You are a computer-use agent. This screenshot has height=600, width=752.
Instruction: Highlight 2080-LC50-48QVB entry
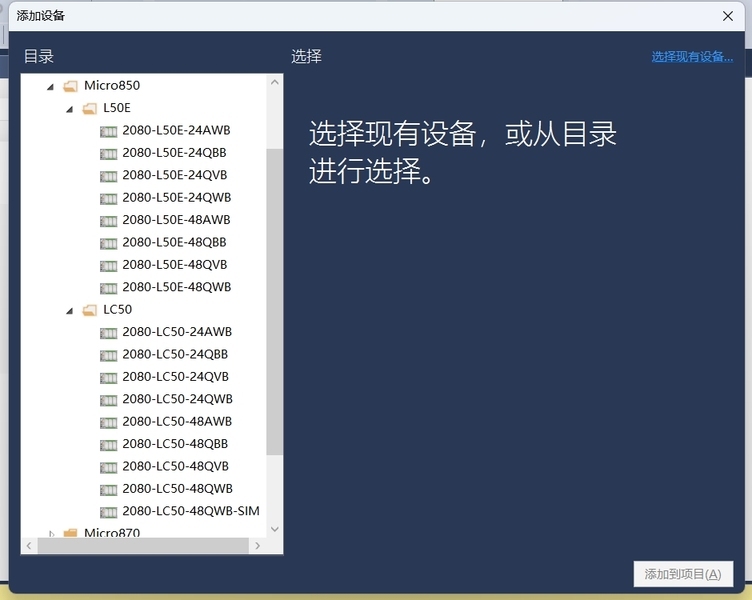tap(176, 466)
